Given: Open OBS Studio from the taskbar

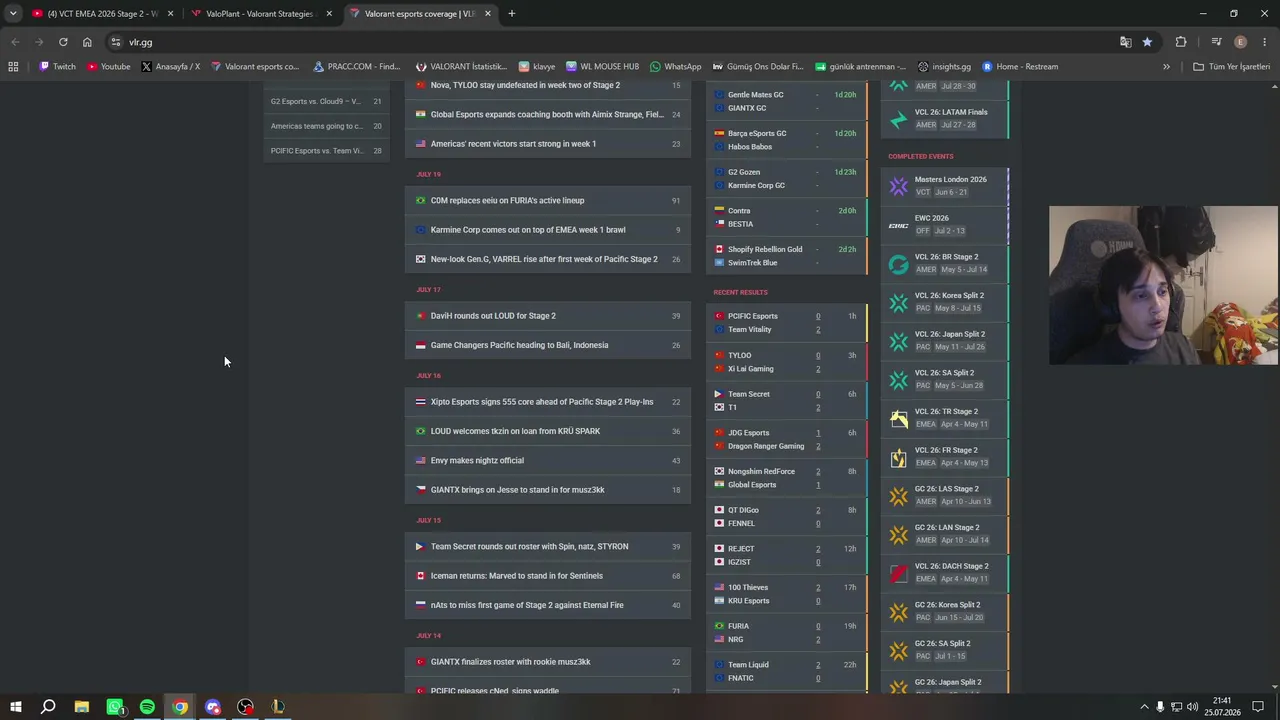Looking at the screenshot, I should 245,707.
